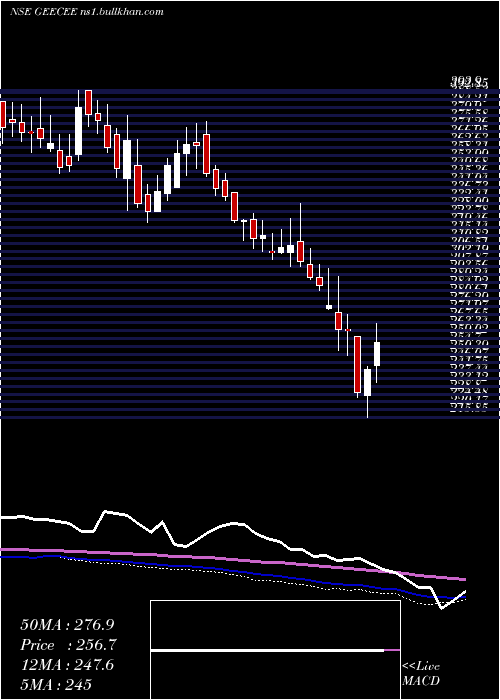Click the solid blue moving average line
This screenshot has width=500, height=700.
[233, 572]
